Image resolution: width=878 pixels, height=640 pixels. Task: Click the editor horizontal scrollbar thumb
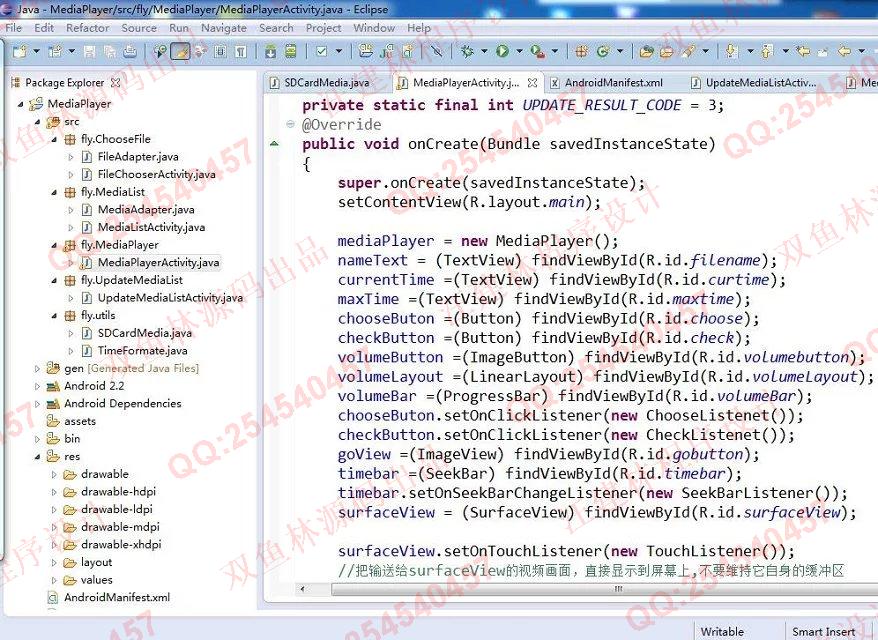pos(605,589)
